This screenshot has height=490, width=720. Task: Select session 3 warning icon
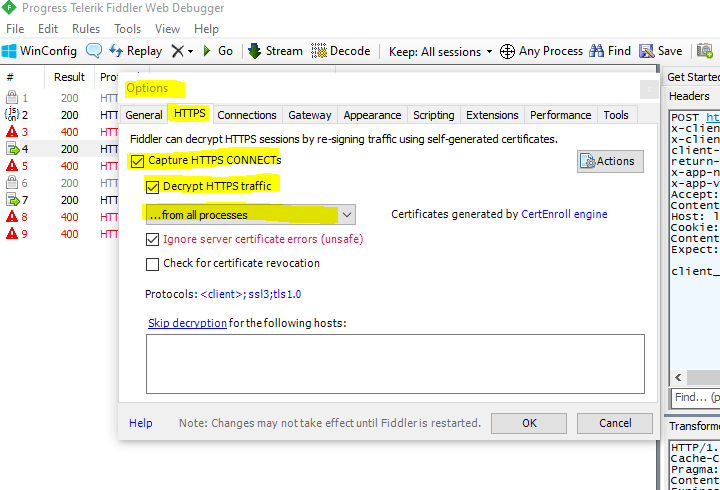[x=12, y=132]
